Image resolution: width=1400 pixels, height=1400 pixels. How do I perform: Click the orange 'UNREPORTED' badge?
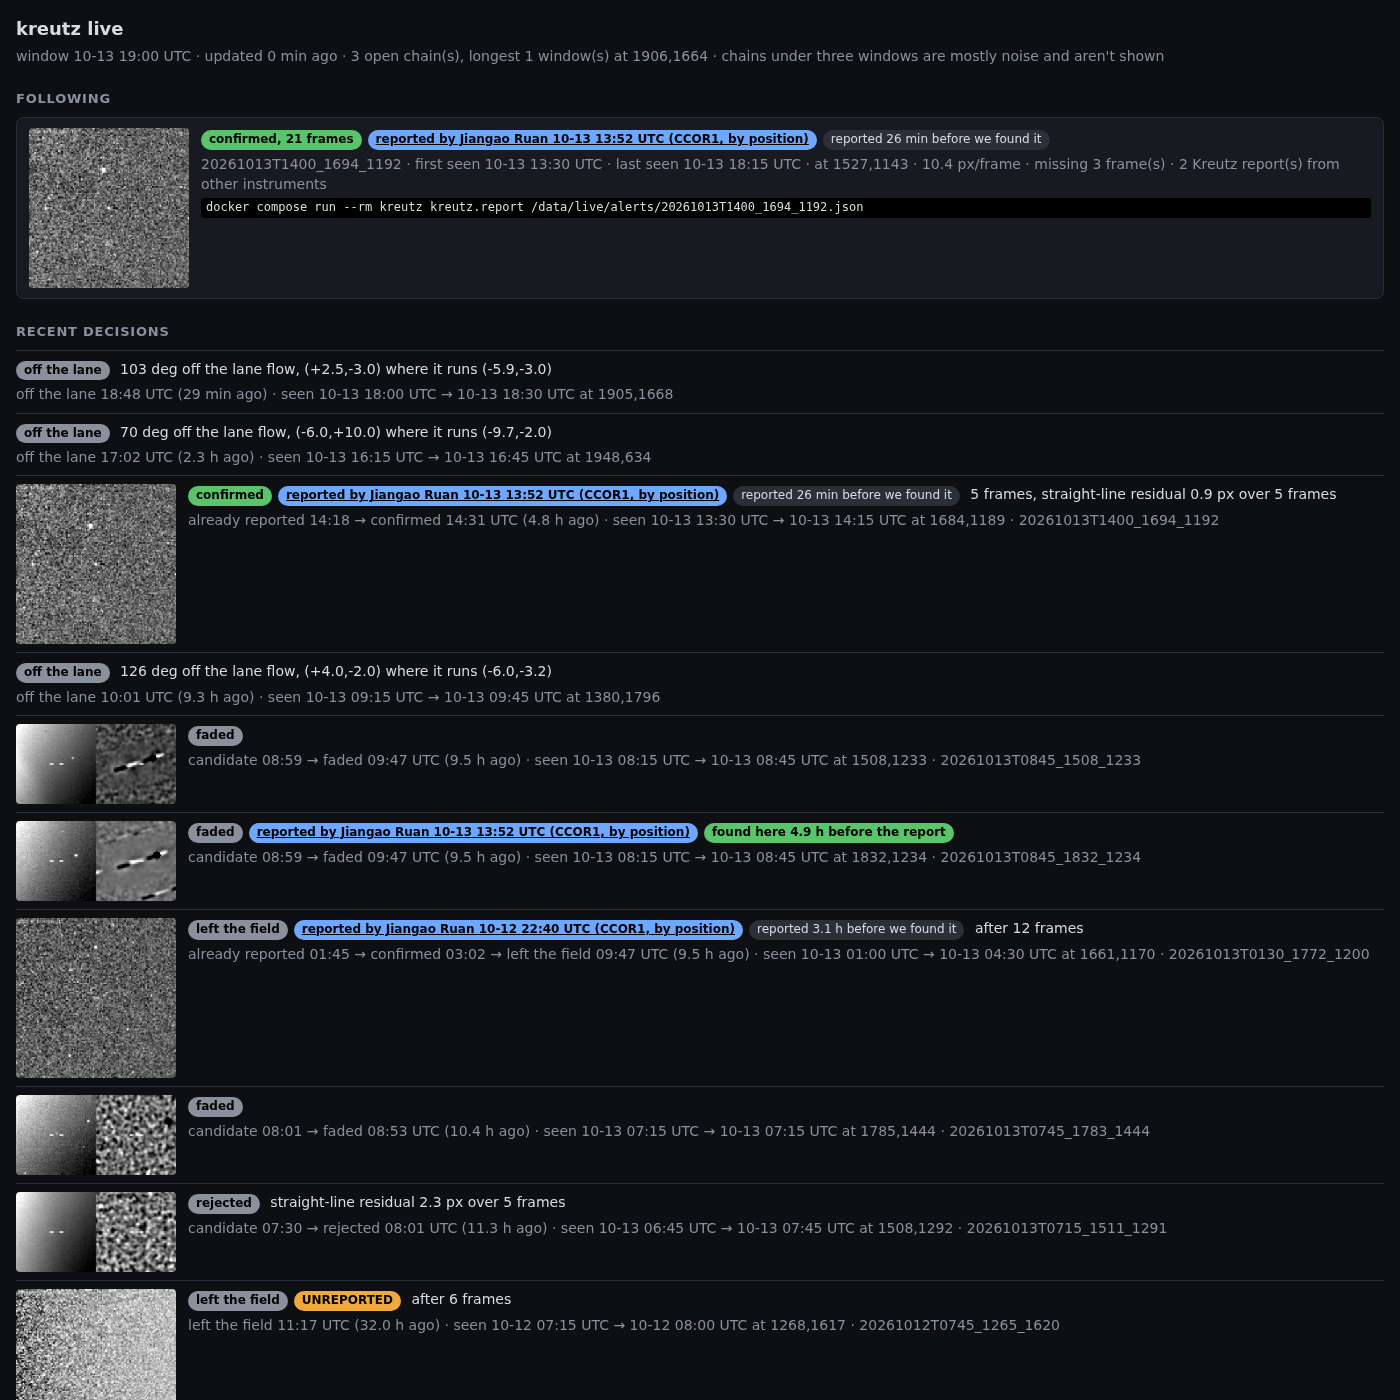click(x=348, y=1300)
